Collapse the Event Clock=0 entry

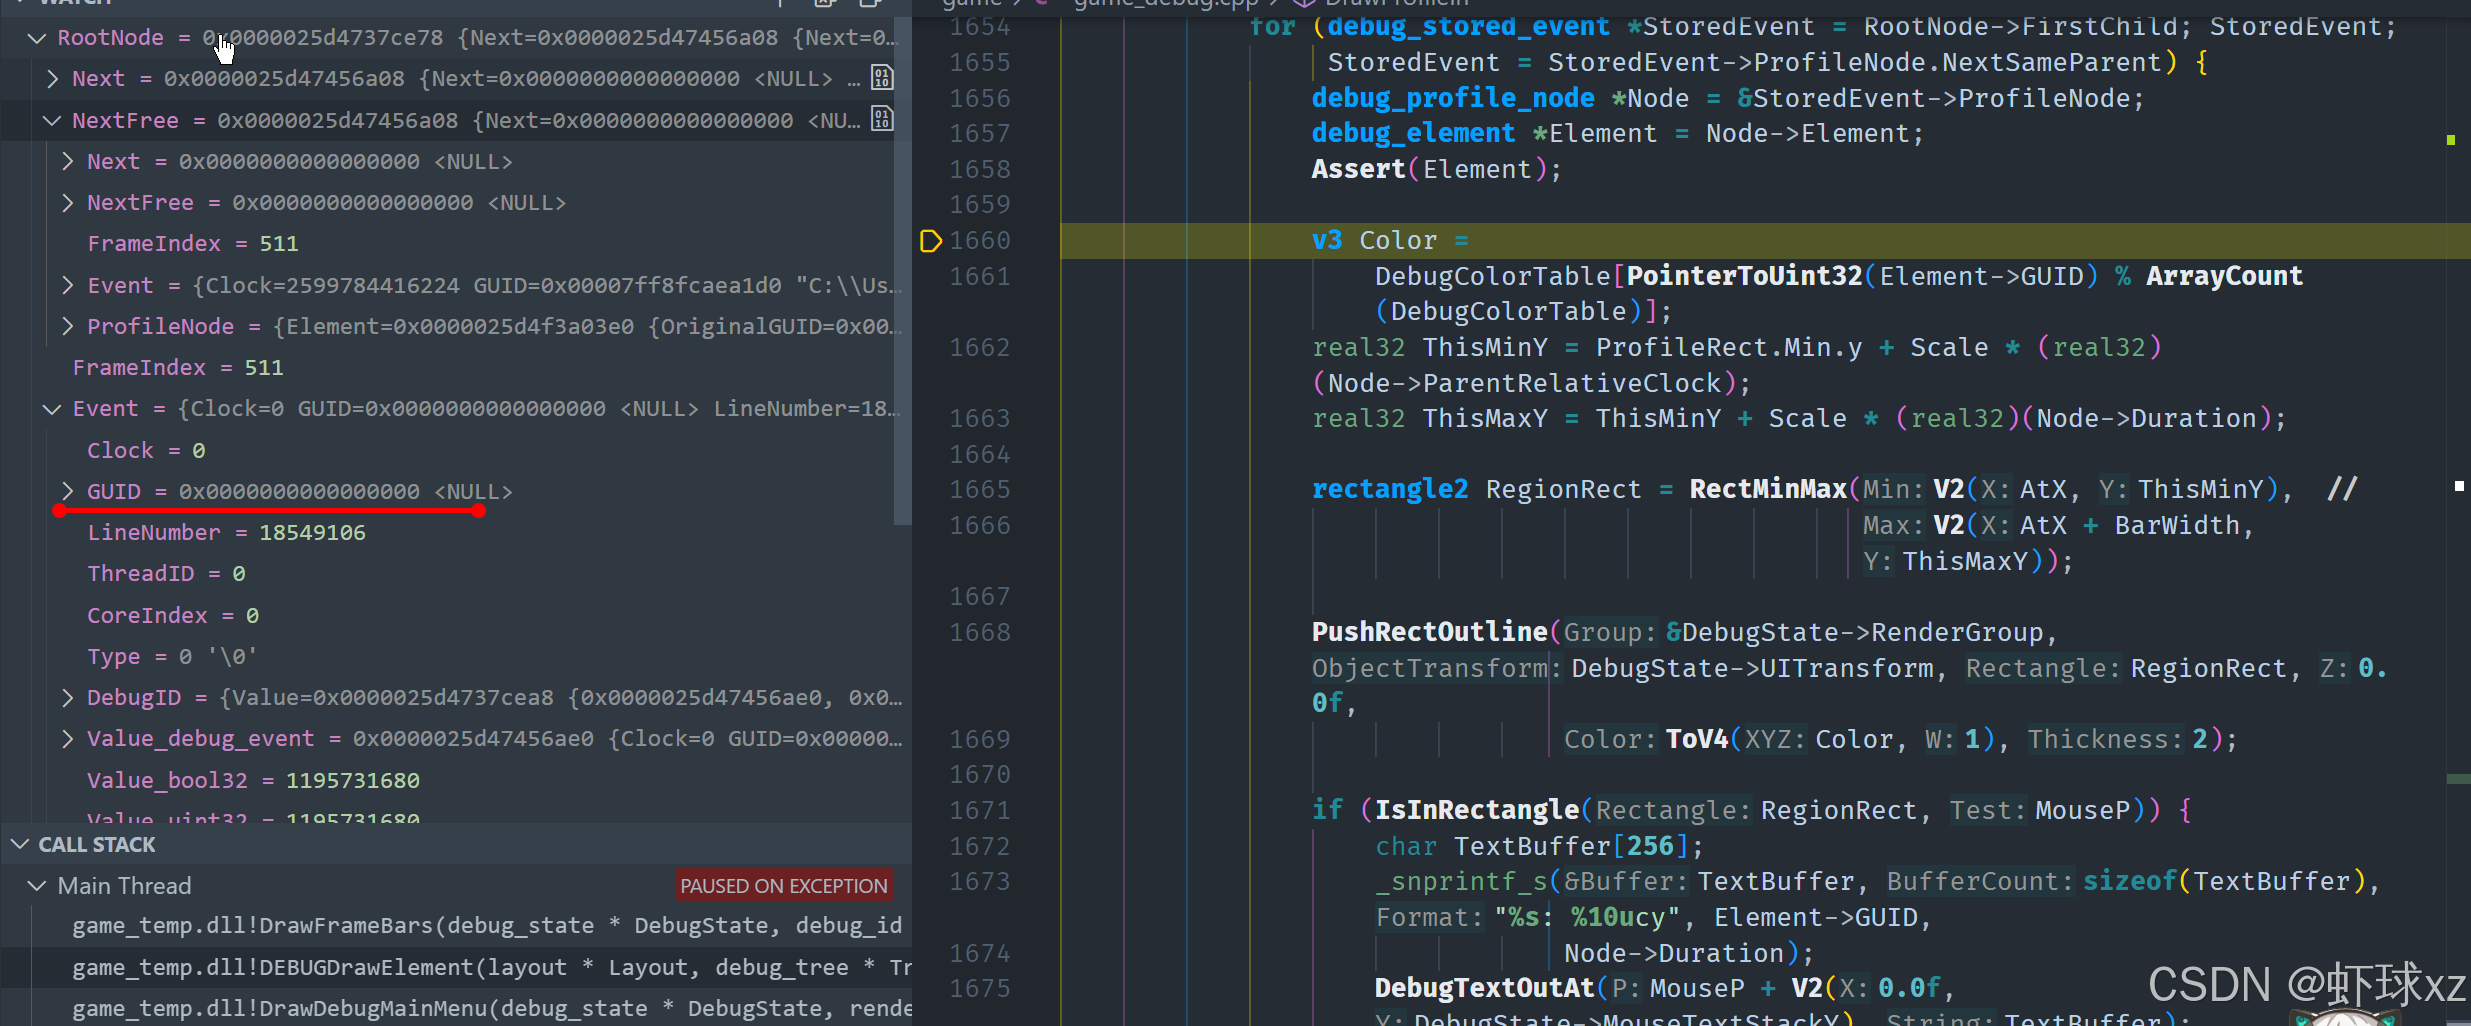point(52,409)
